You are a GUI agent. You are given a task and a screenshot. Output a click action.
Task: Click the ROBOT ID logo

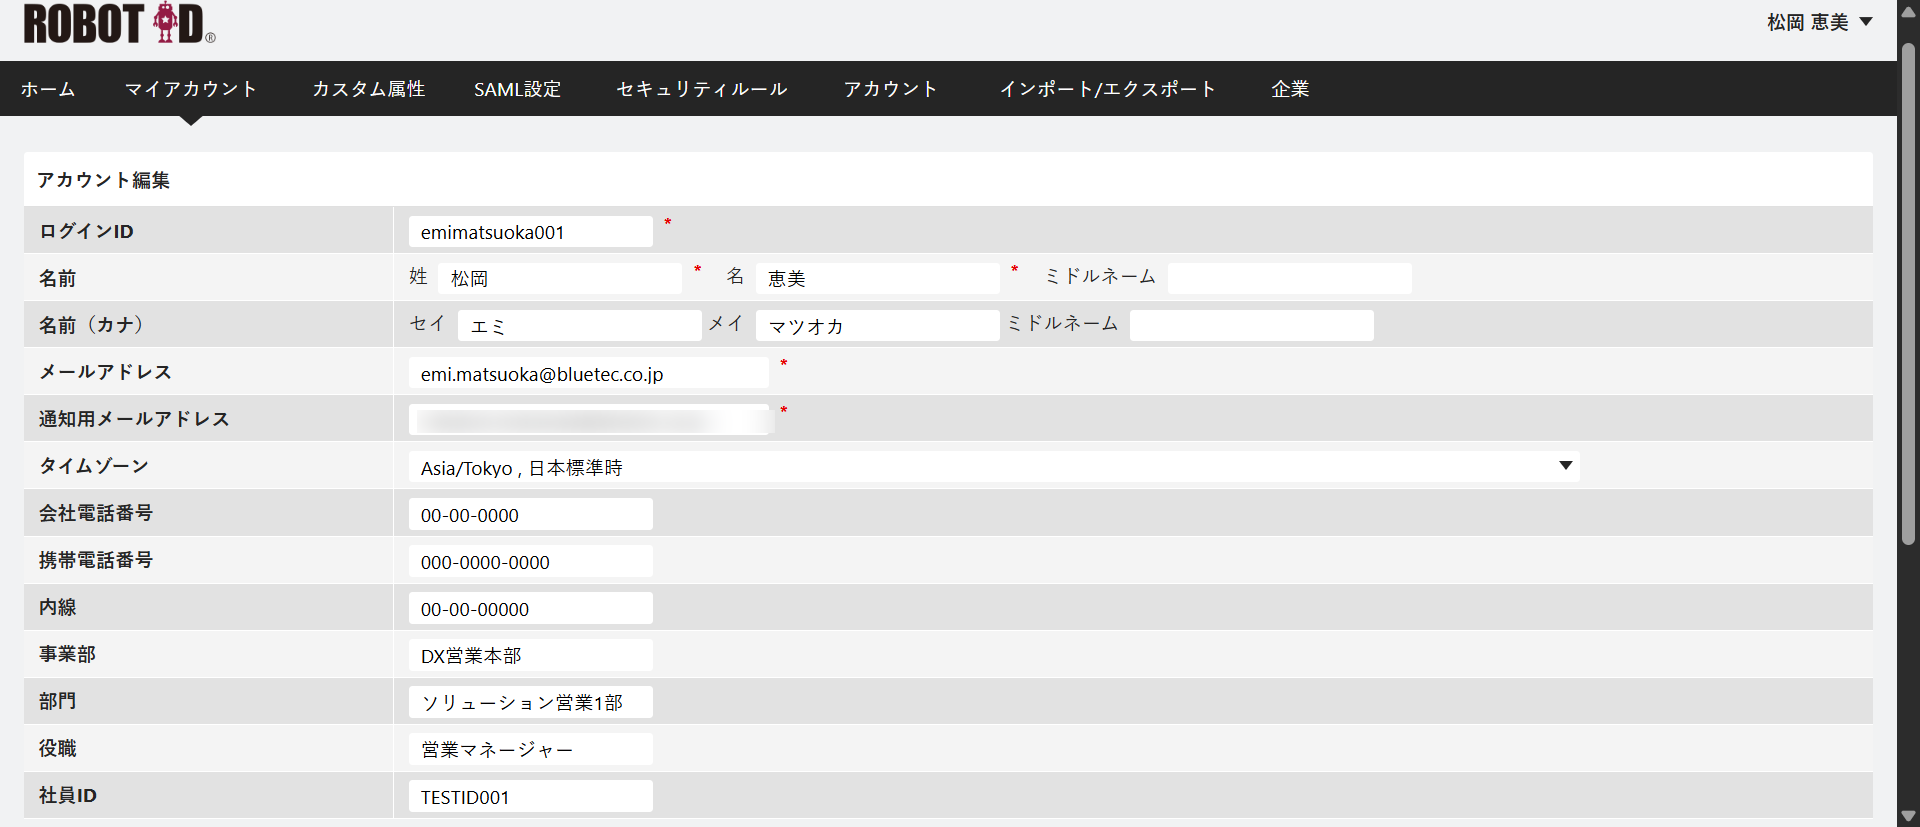118,24
